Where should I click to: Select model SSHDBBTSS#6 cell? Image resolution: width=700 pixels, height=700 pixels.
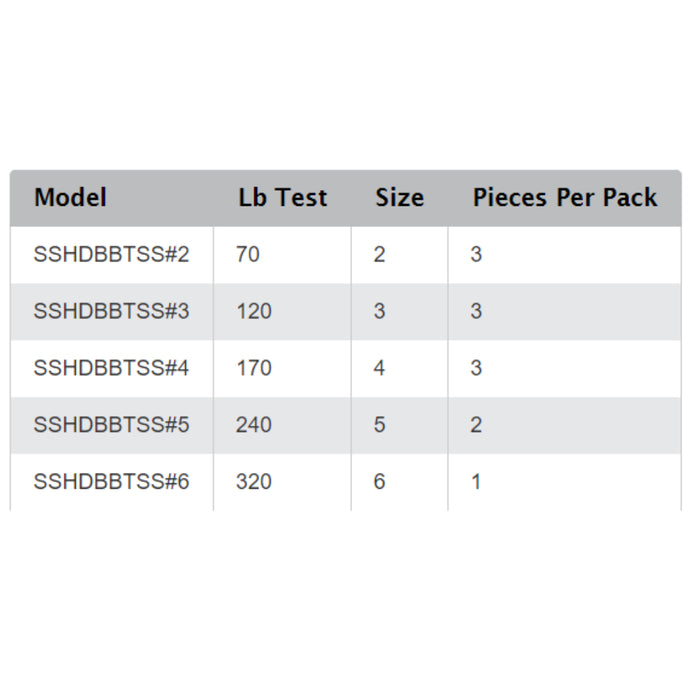[112, 482]
